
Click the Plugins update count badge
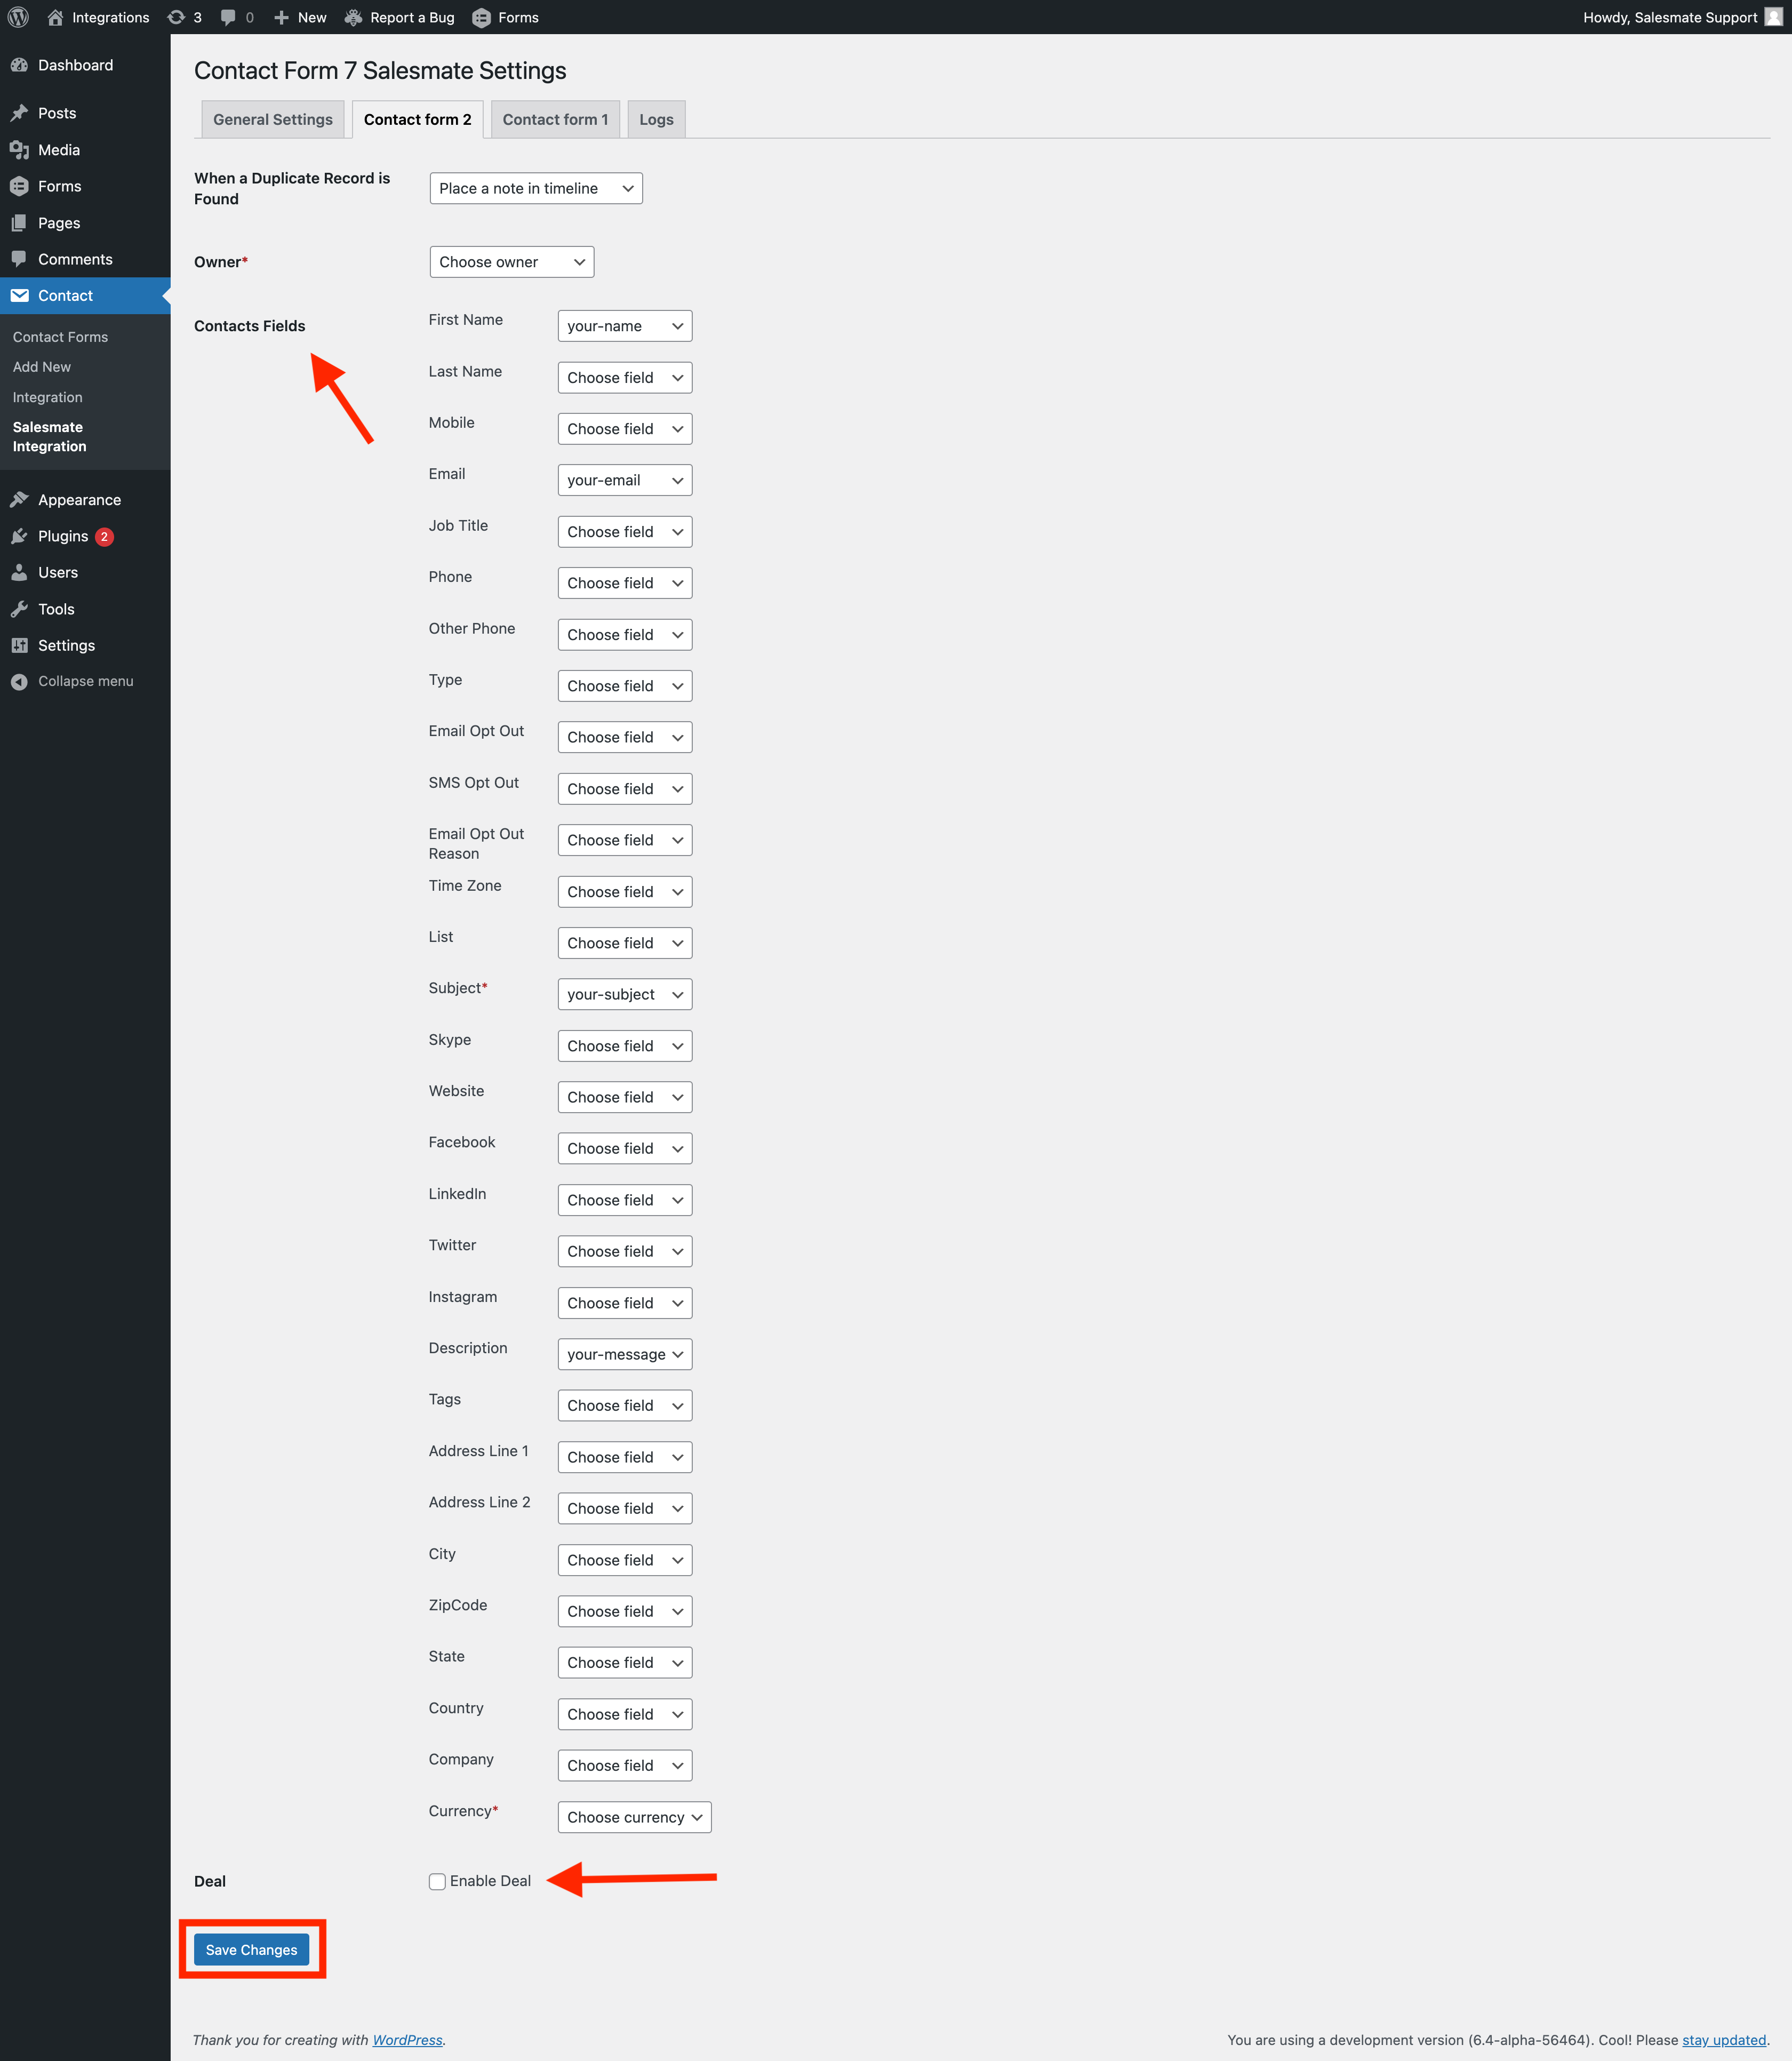click(104, 537)
